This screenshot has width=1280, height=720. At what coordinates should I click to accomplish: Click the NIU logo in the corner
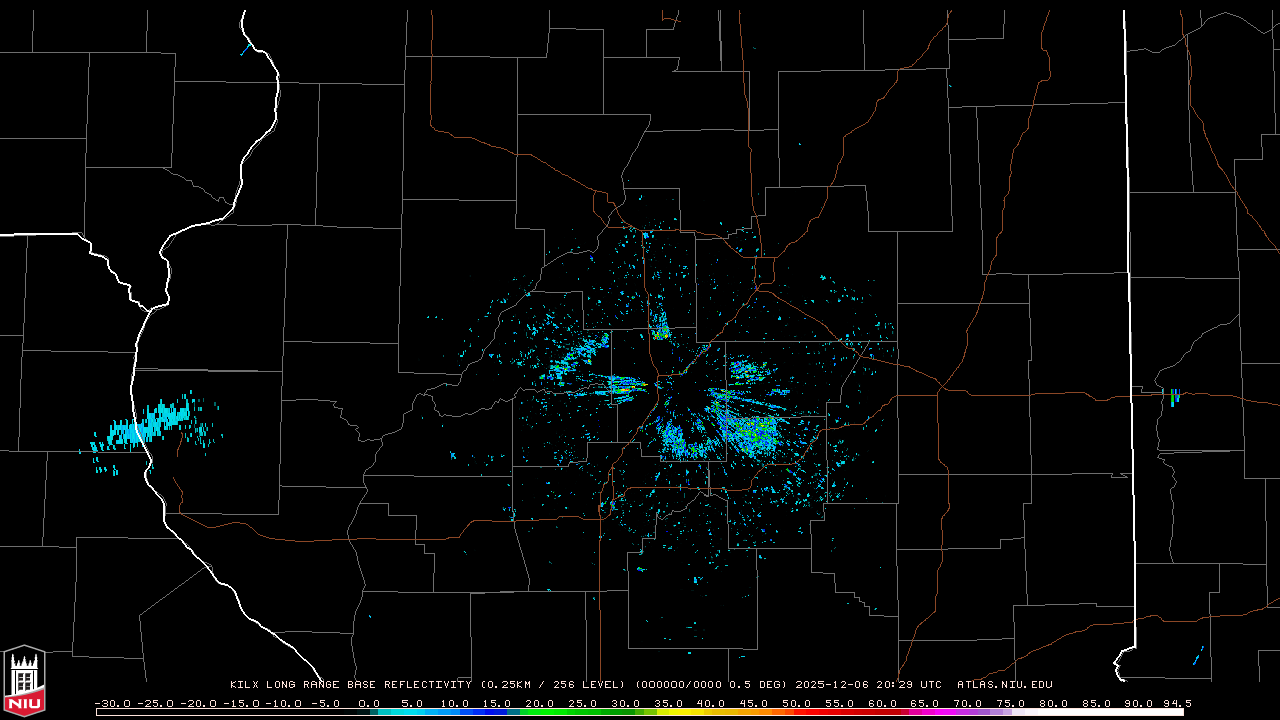(24, 682)
